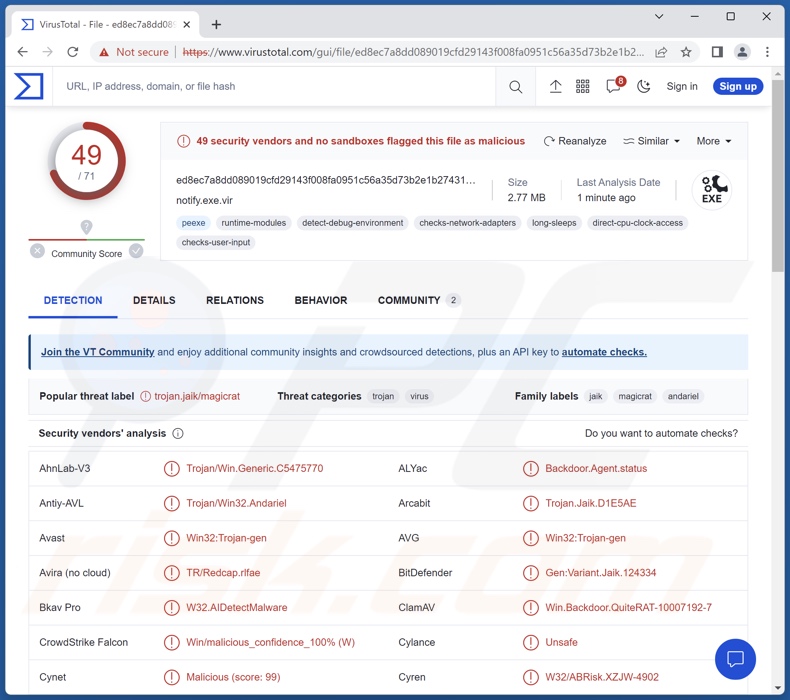This screenshot has width=790, height=700.
Task: Click the checks-network-adapters tag
Action: (x=468, y=223)
